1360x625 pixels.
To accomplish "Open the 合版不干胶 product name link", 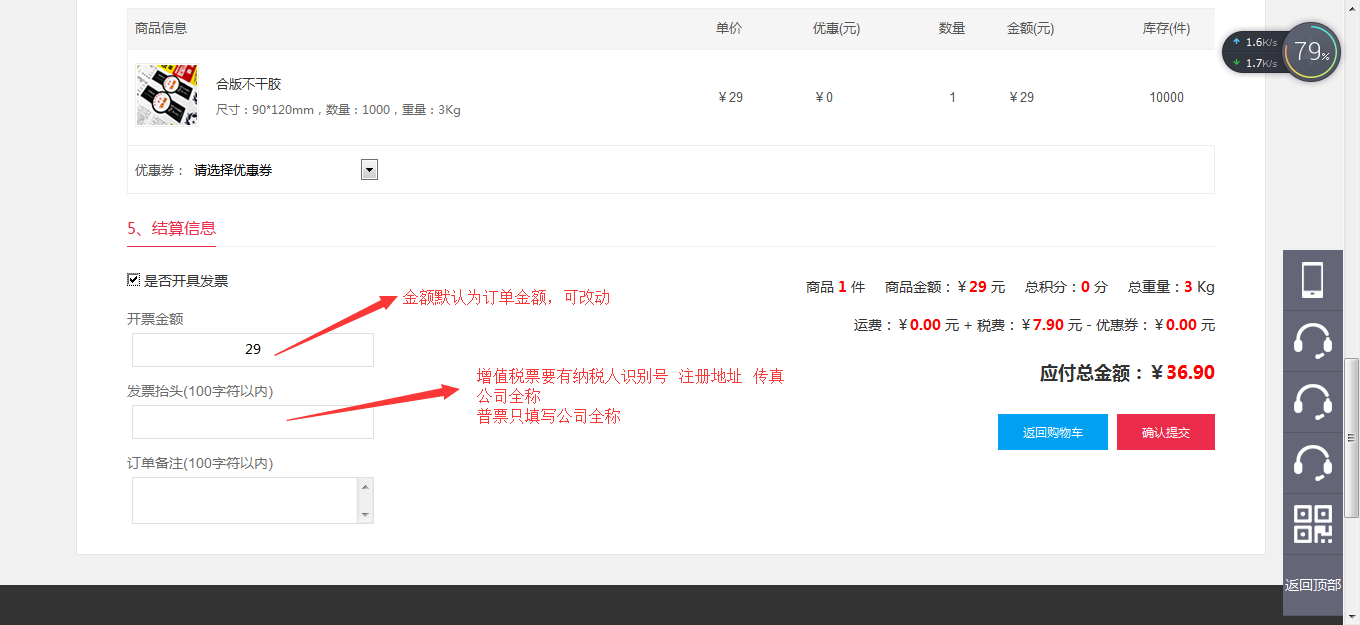I will click(249, 84).
